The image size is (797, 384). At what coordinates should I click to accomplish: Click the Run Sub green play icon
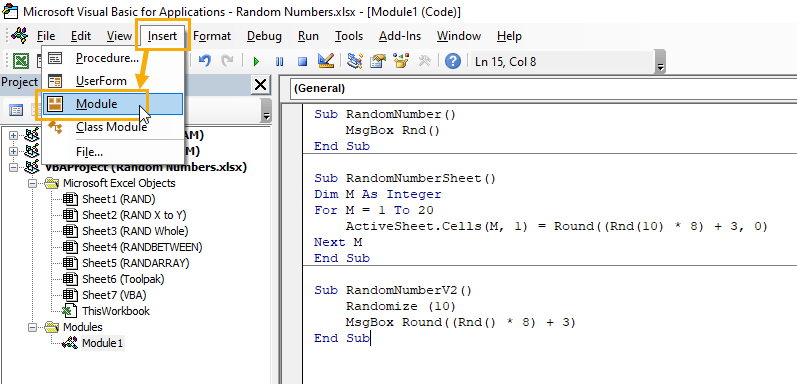point(256,62)
